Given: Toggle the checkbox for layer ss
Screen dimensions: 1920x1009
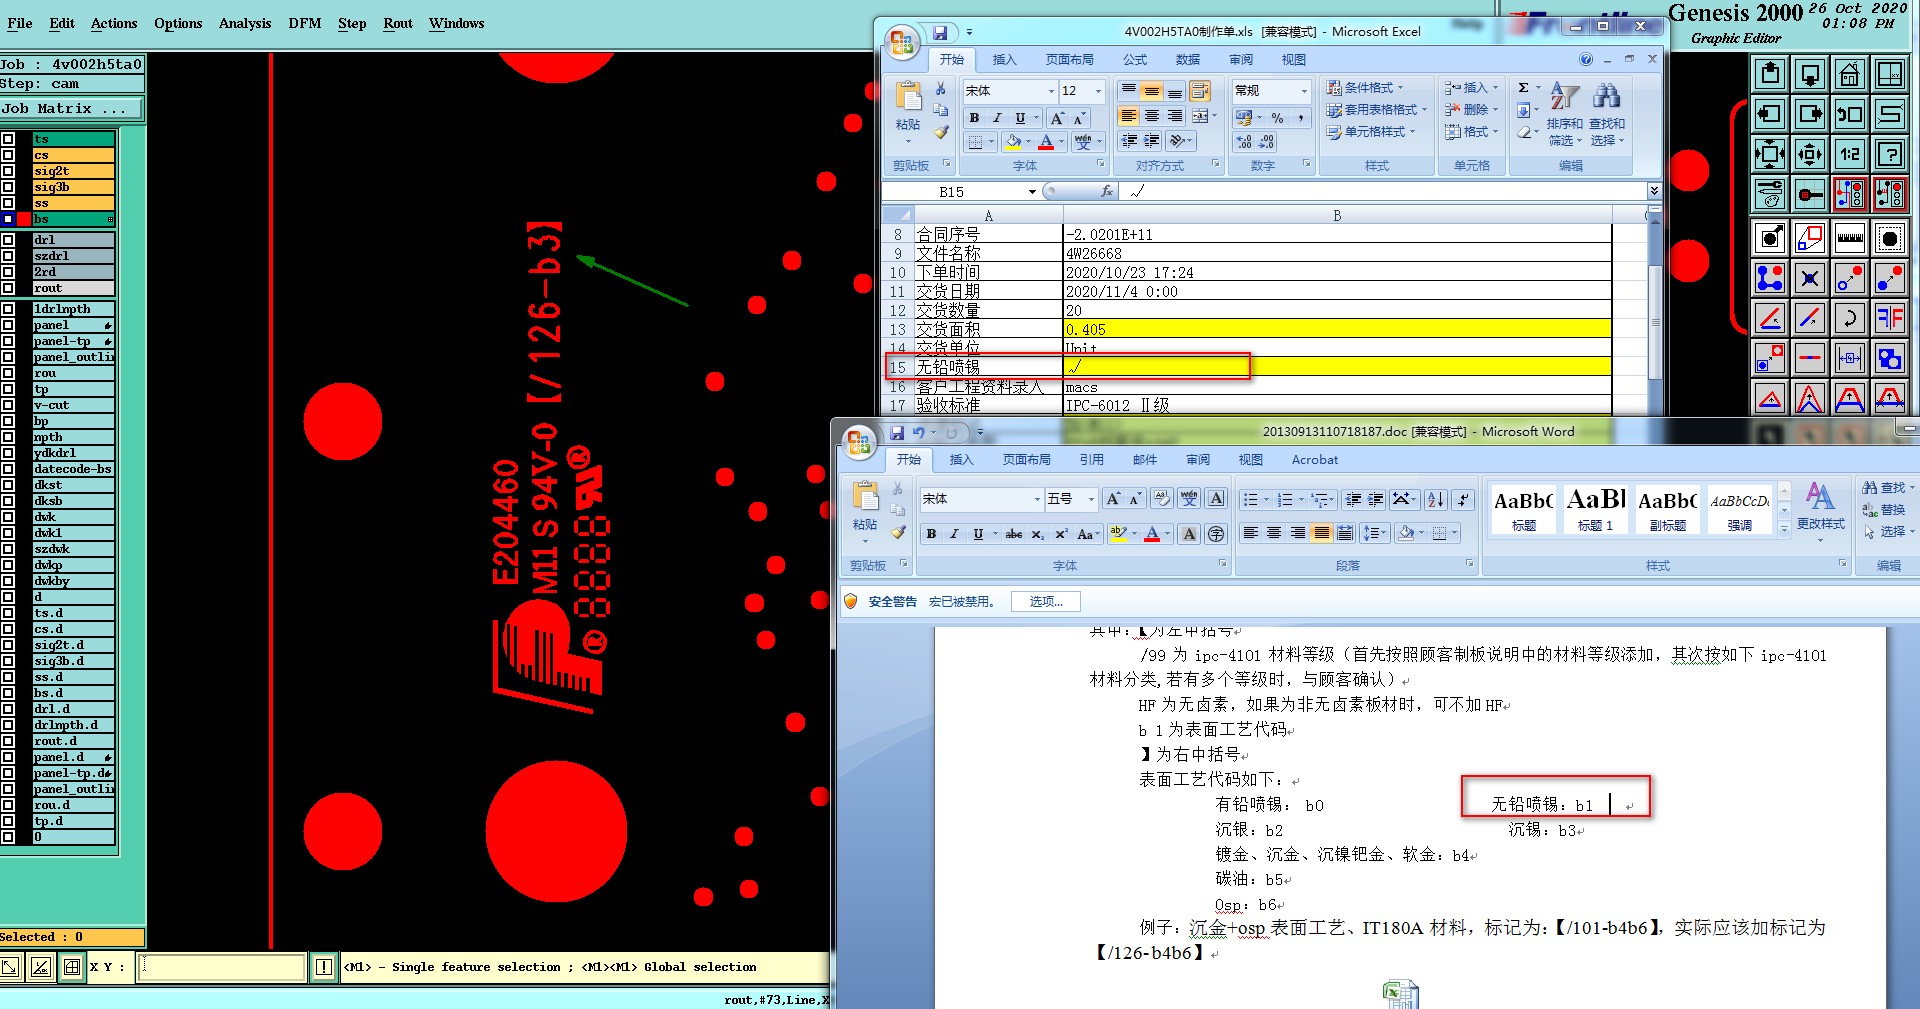Looking at the screenshot, I should 8,203.
